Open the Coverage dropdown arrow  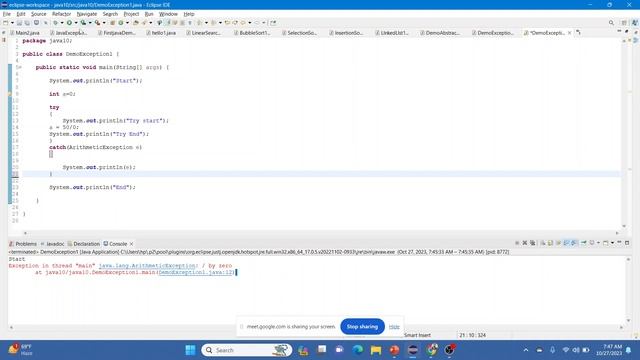(90, 23)
